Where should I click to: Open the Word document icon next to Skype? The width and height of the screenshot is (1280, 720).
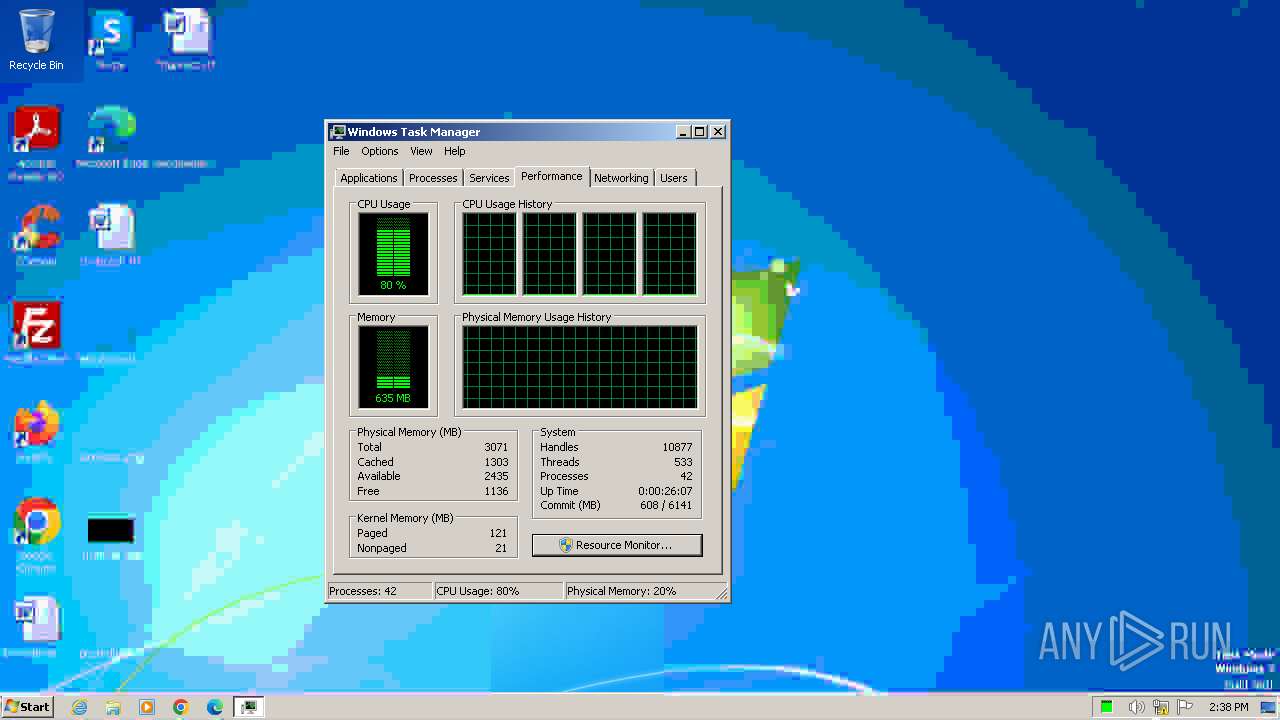tap(186, 40)
